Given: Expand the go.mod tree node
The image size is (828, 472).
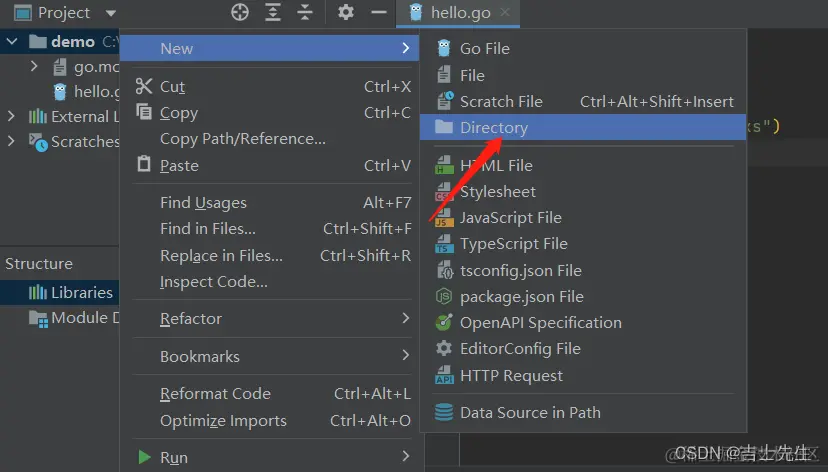Looking at the screenshot, I should [x=34, y=67].
